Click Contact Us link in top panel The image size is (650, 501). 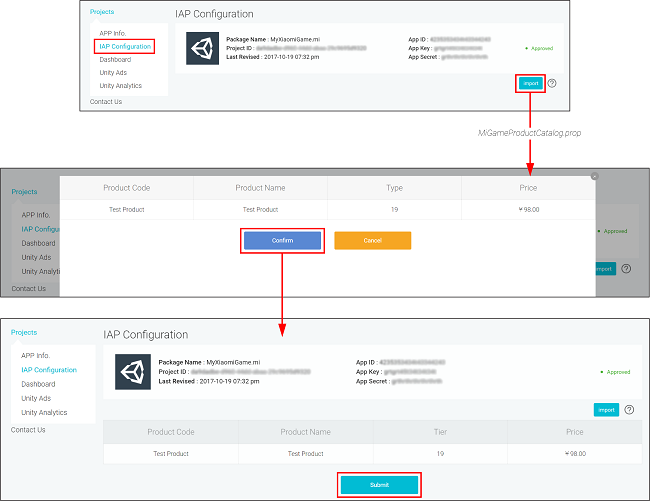106,101
